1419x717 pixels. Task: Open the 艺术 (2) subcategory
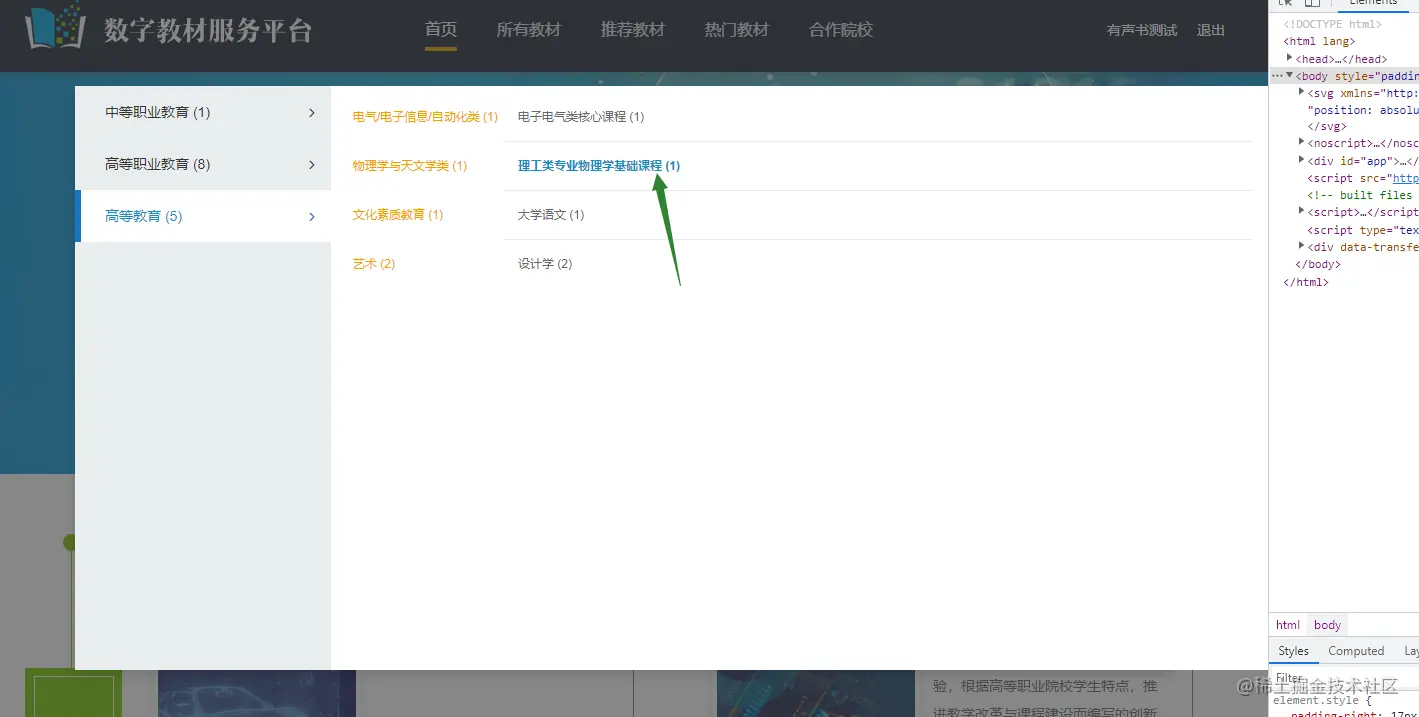pos(374,264)
